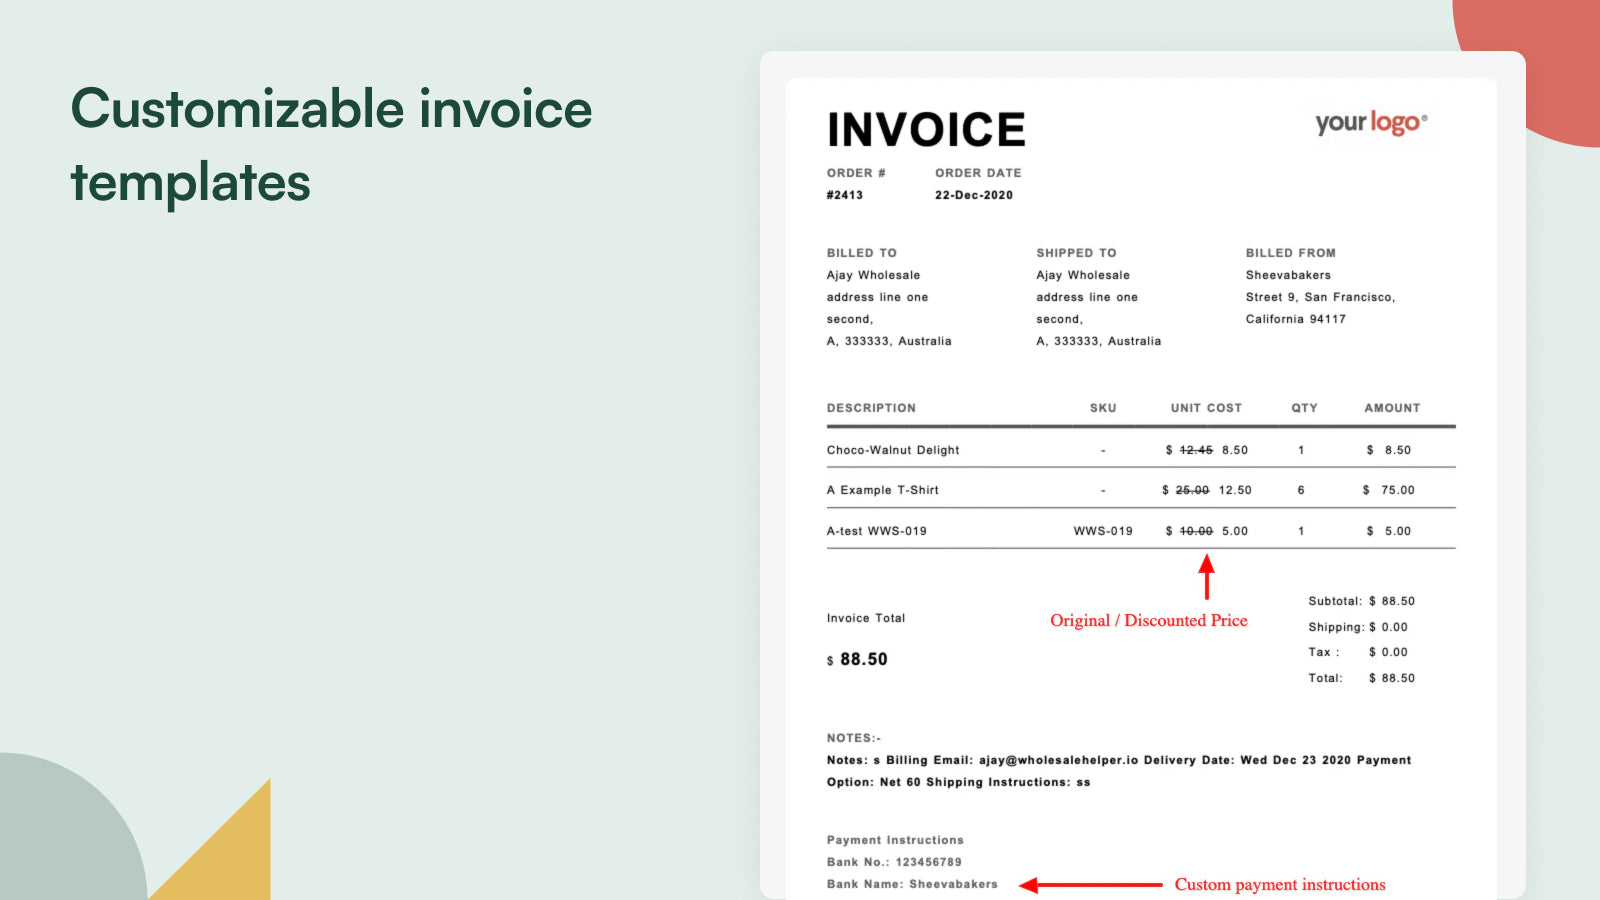Select discounted unit cost 12.50
The image size is (1600, 900).
[x=1235, y=490]
